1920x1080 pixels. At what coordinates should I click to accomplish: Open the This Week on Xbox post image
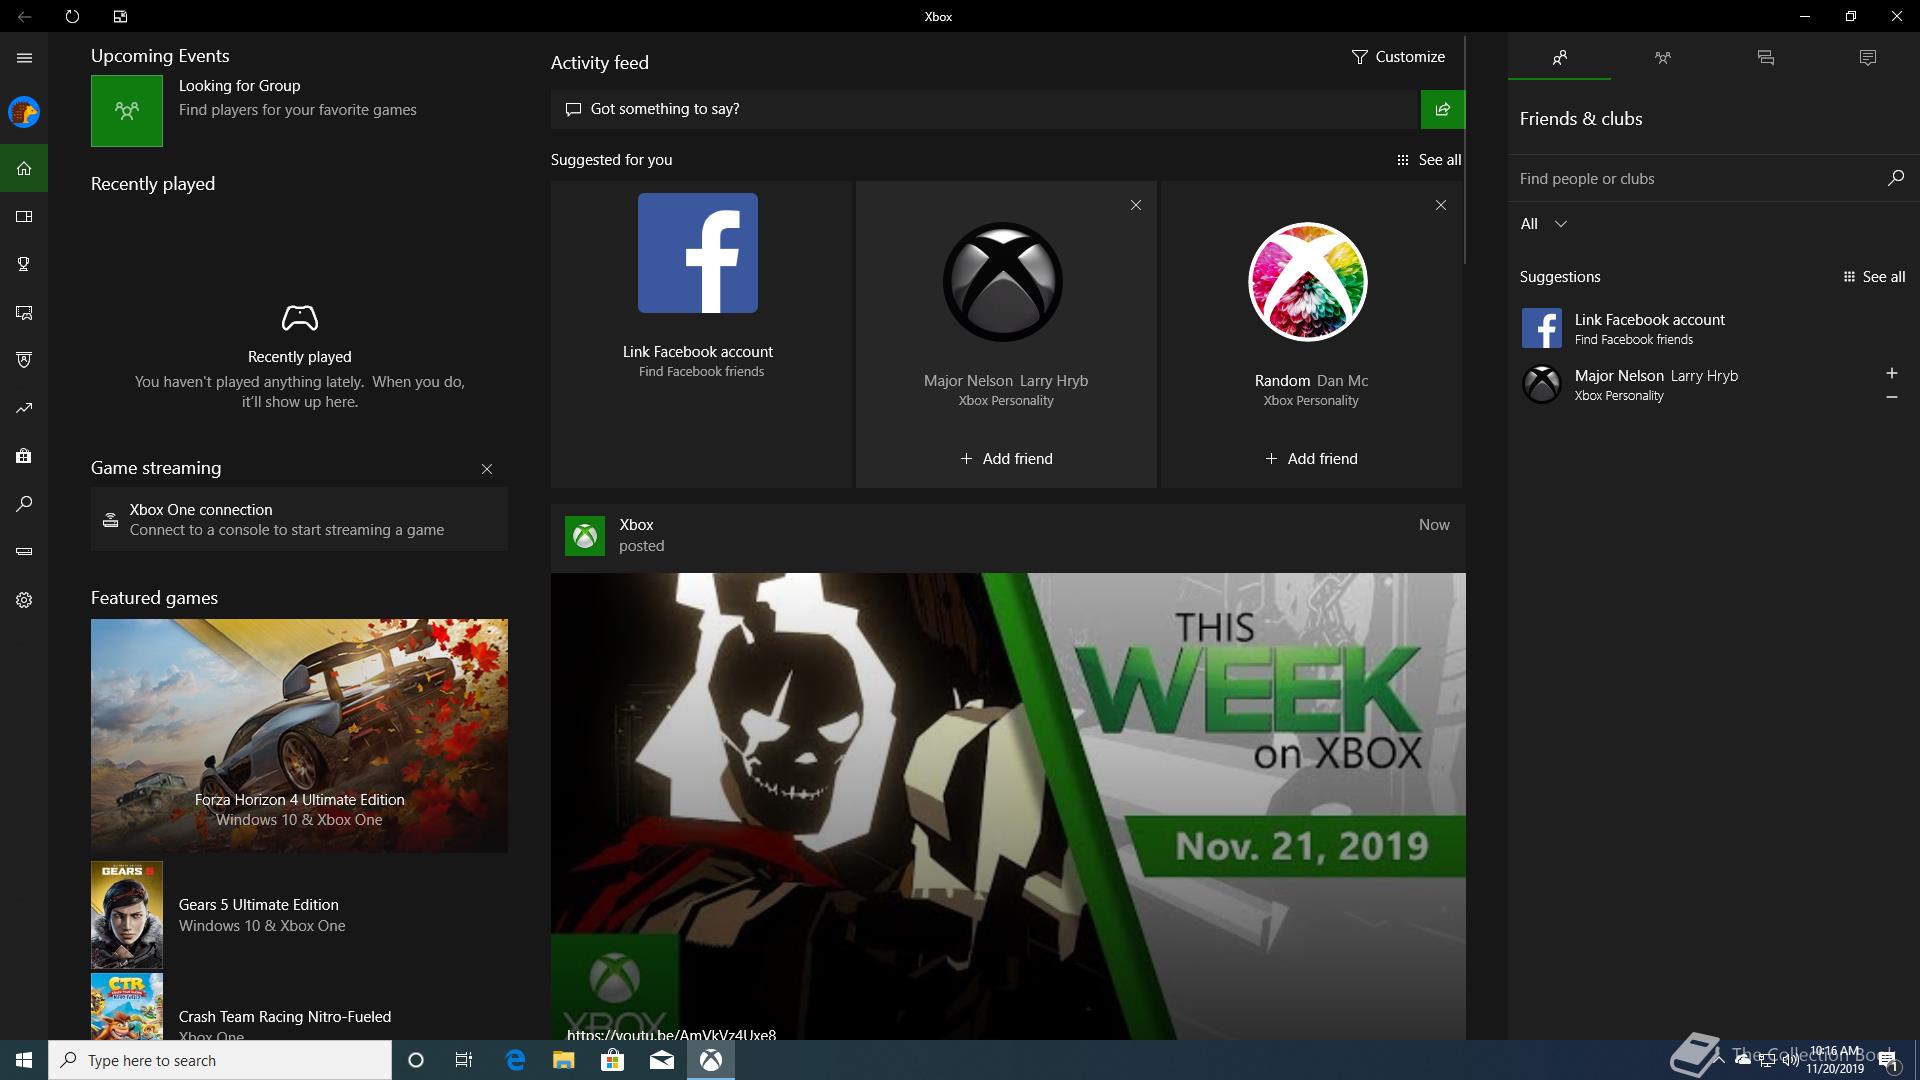click(x=1008, y=806)
